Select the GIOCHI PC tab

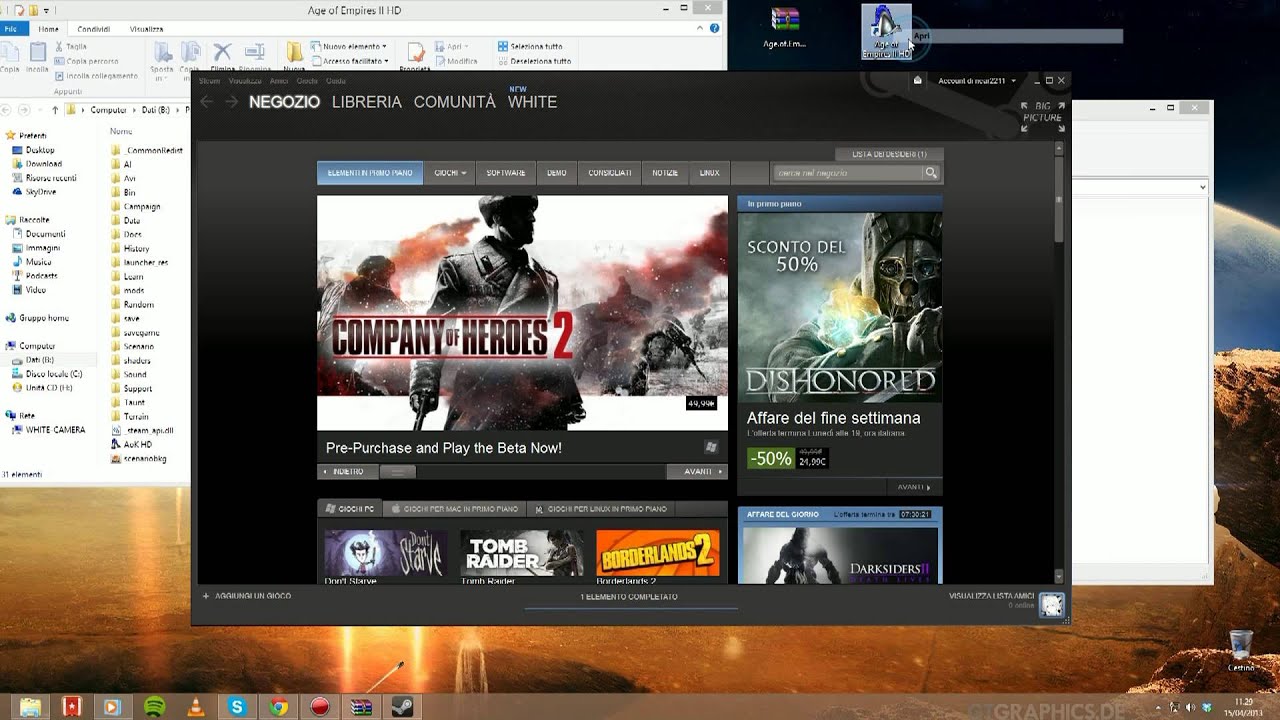(x=350, y=509)
